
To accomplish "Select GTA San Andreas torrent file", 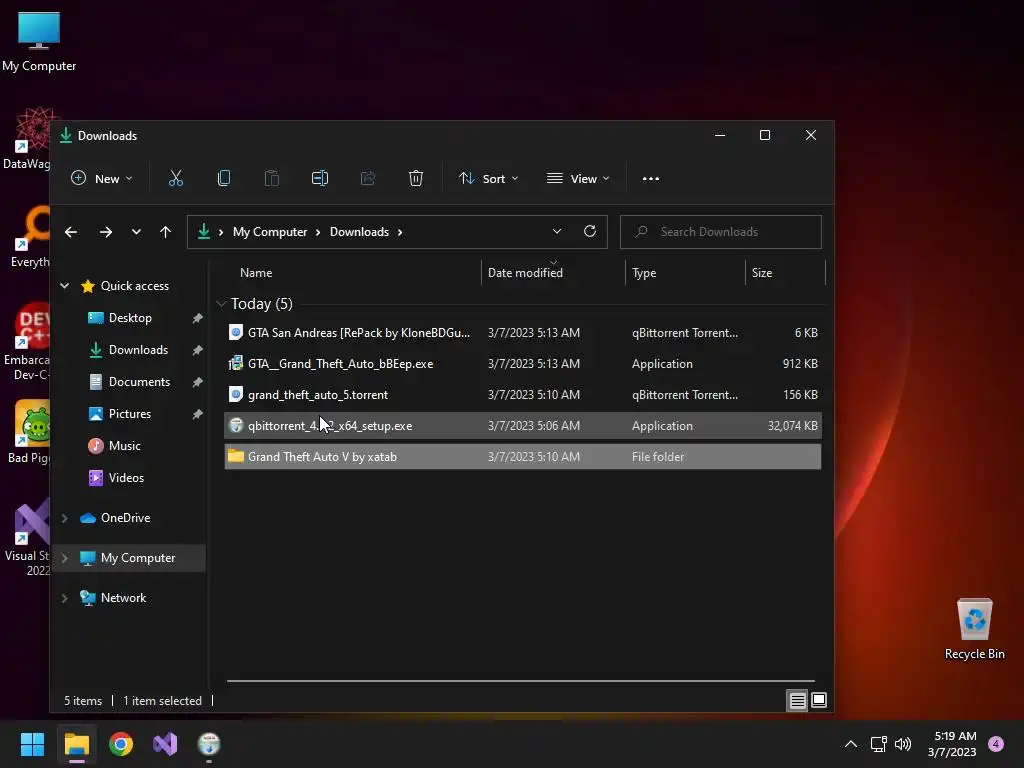I will tap(522, 333).
